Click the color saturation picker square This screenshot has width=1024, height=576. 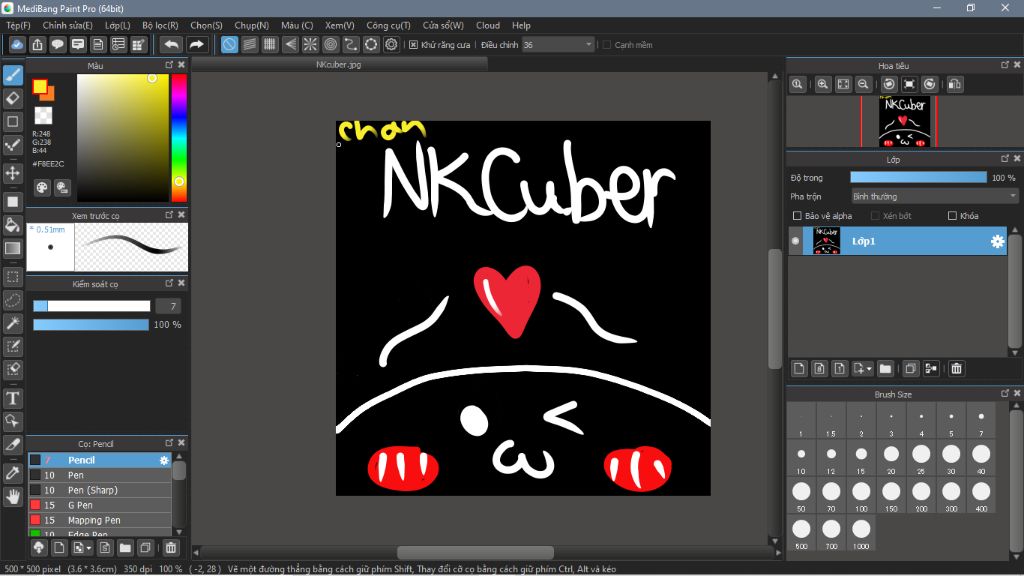coord(123,138)
